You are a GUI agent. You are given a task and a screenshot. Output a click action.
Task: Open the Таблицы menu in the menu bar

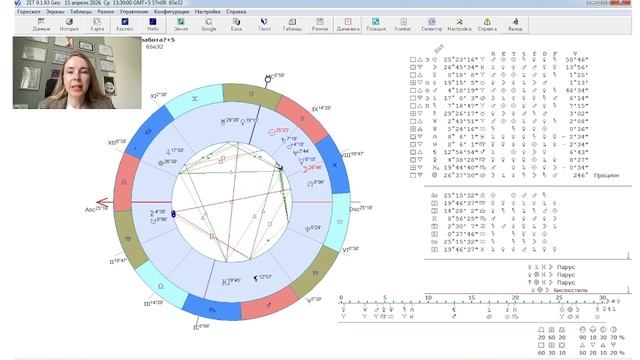(81, 12)
